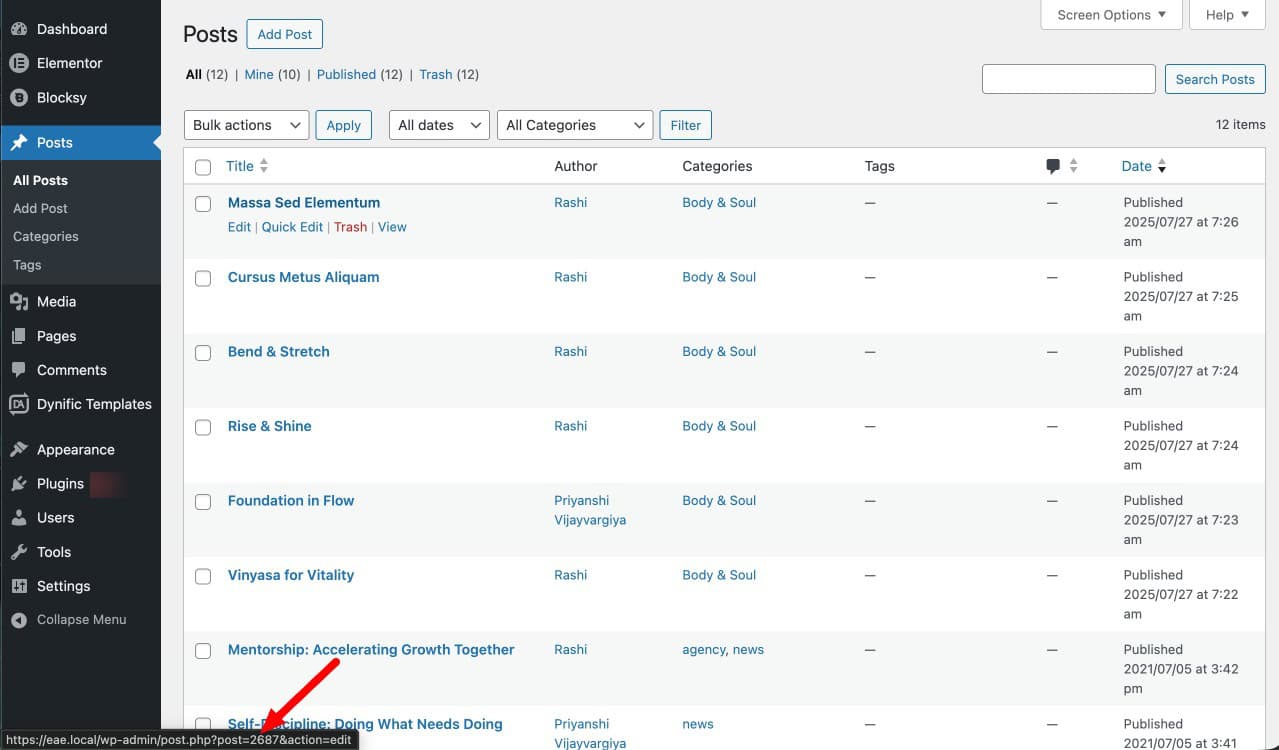Click Body & Soul in Rise & Shine row
Viewport: 1279px width, 750px height.
tap(719, 426)
